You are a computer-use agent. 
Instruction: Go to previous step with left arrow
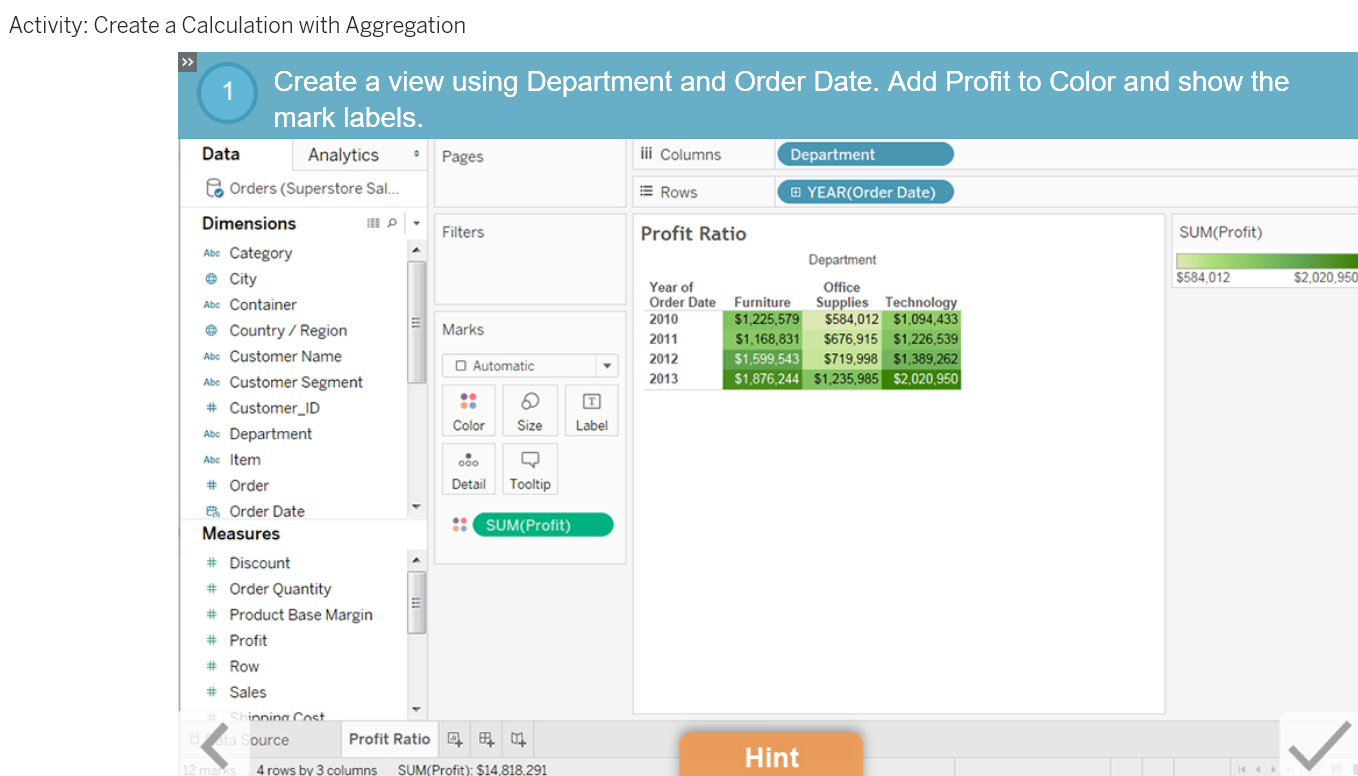point(214,745)
